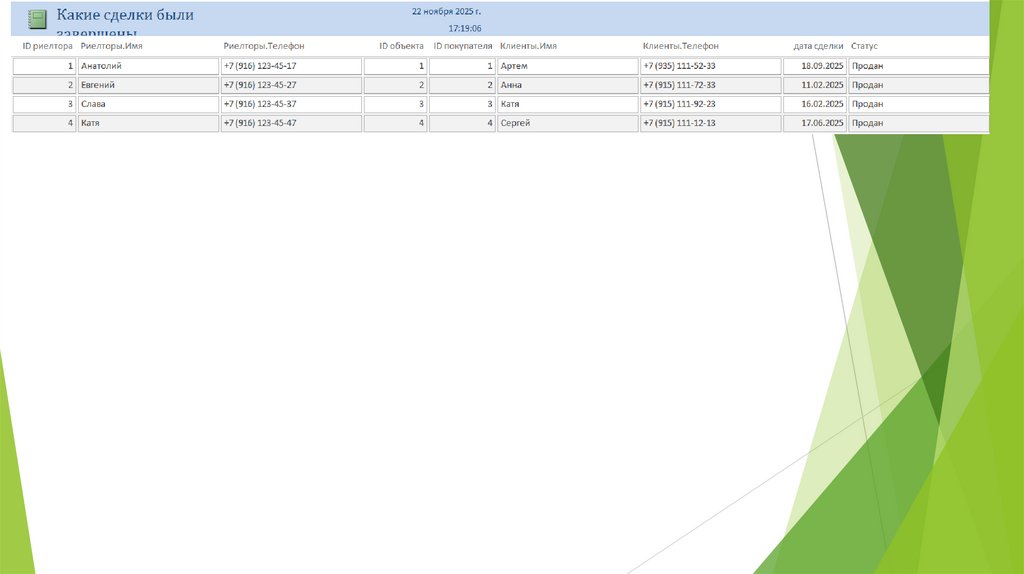
Task: Click status 'Продан' in Евгений's row
Action: (x=919, y=85)
